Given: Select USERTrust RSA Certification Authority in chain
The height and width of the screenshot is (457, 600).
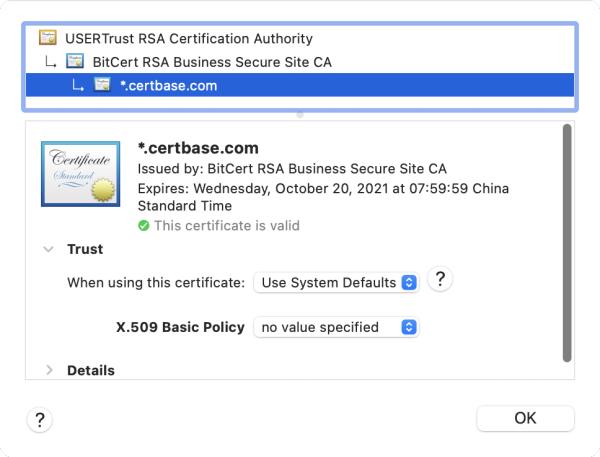Looking at the screenshot, I should point(189,39).
